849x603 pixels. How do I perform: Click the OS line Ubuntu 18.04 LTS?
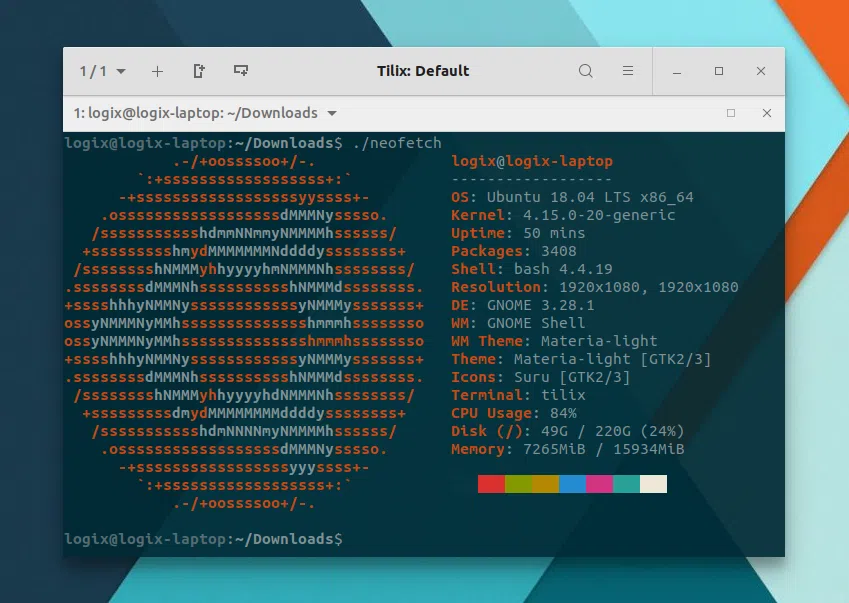click(572, 197)
